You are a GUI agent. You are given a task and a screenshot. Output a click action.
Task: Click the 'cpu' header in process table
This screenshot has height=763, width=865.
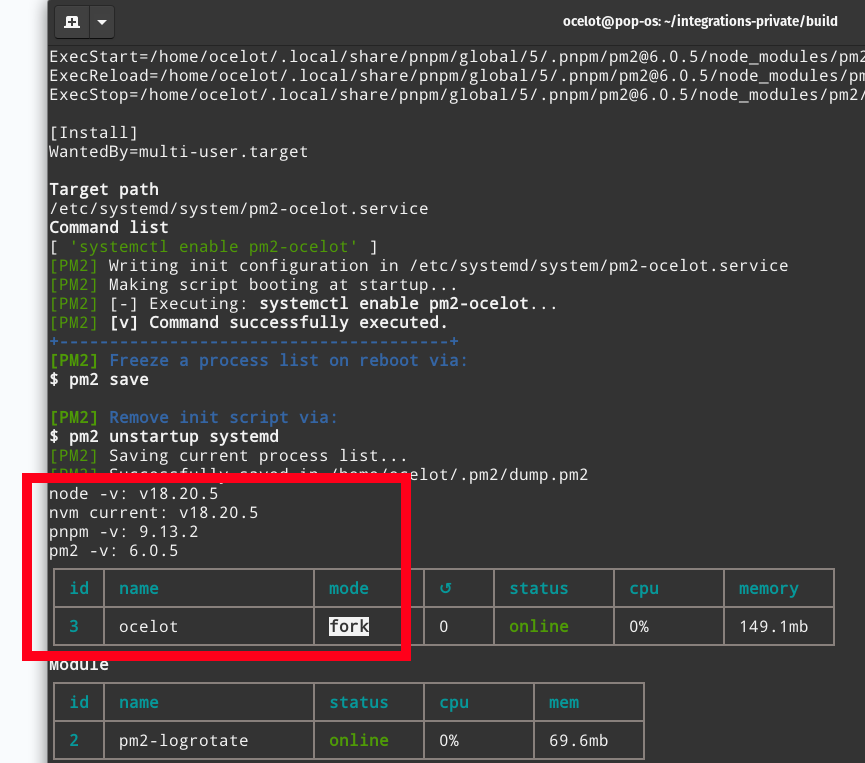tap(644, 589)
